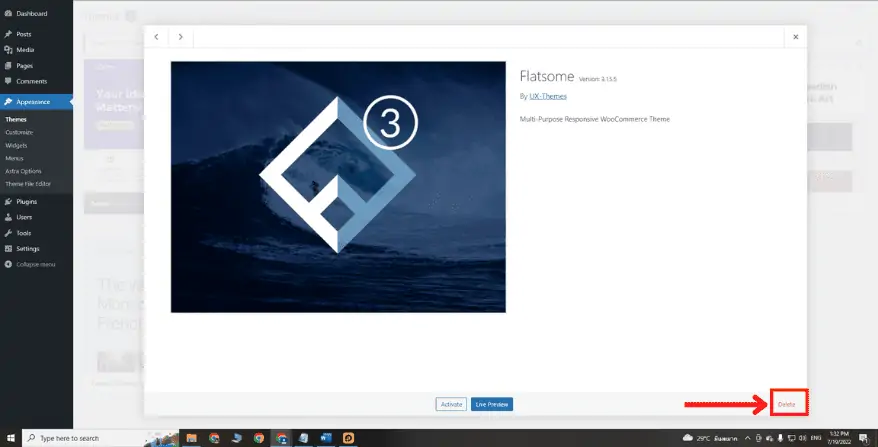
Task: Open the Windows notification center
Action: 864,438
